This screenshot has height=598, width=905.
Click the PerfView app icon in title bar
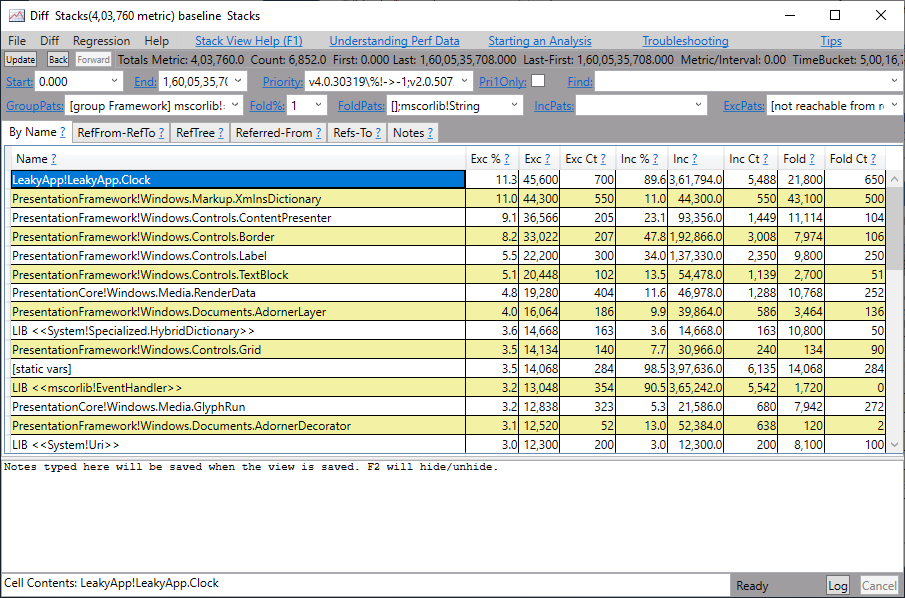point(16,16)
